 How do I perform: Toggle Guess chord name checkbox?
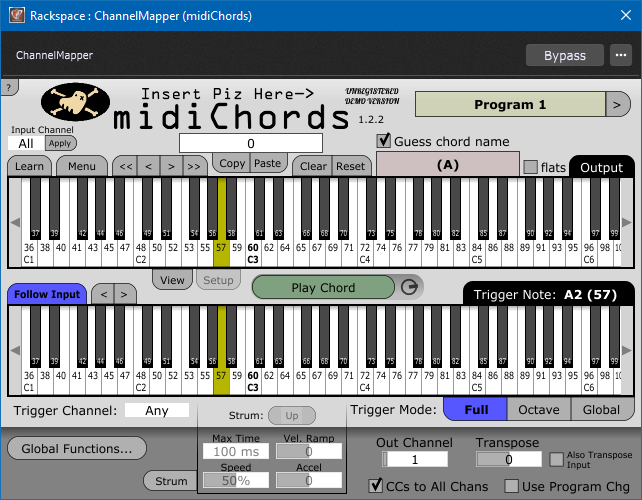384,140
